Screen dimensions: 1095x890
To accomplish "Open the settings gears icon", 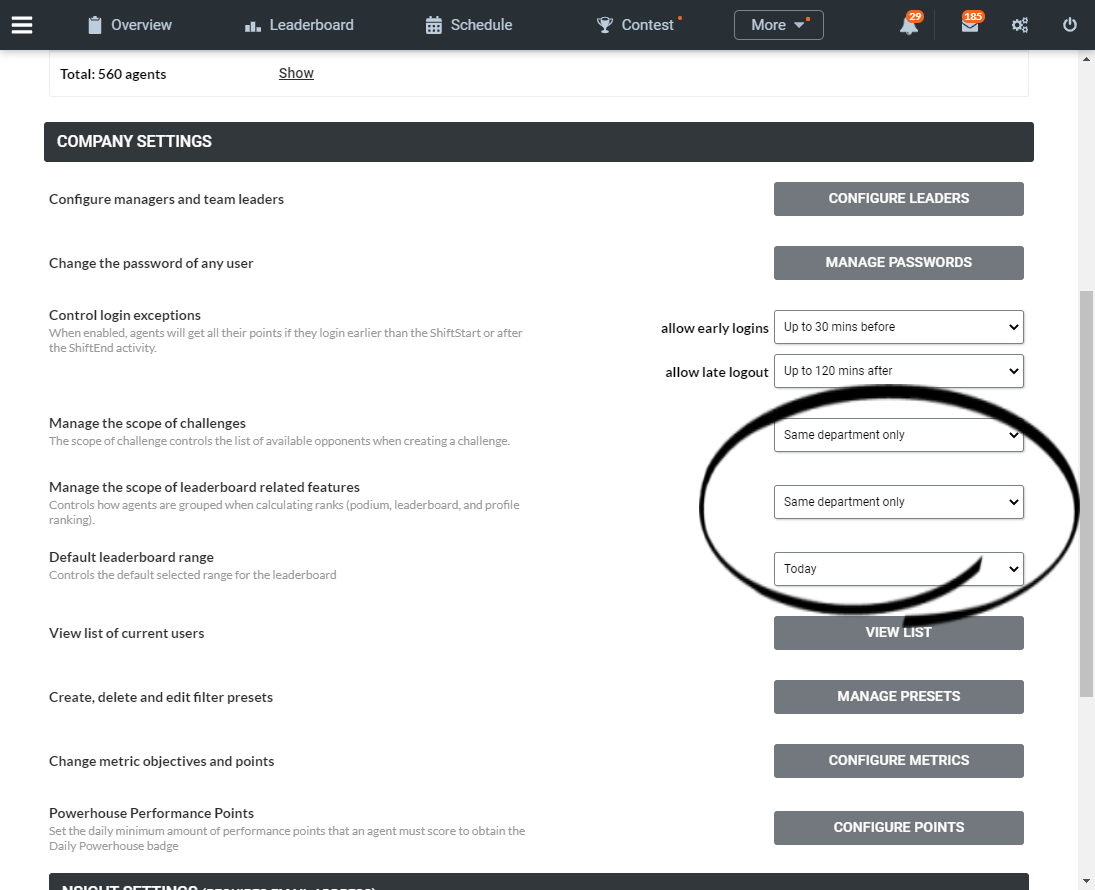I will click(1020, 26).
